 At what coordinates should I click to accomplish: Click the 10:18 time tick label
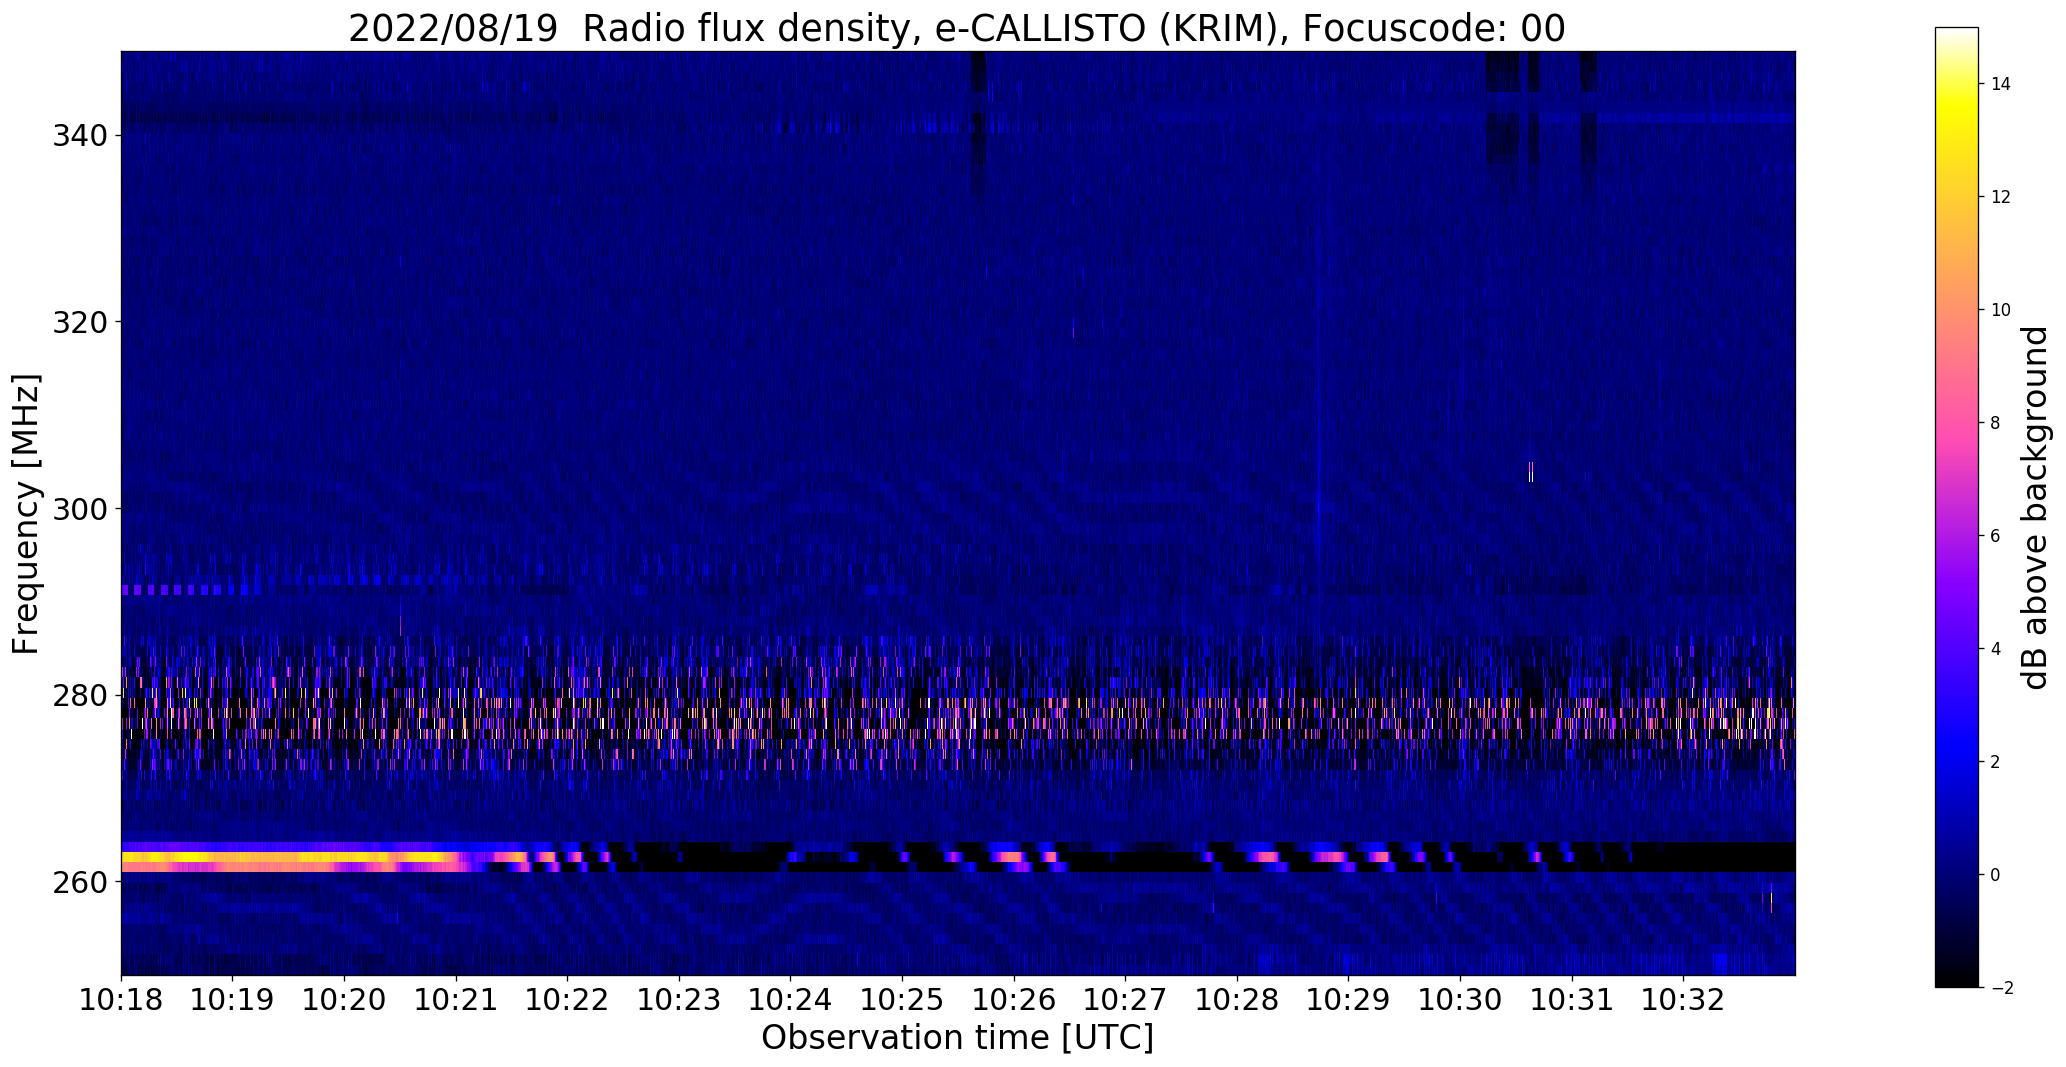[x=121, y=1001]
